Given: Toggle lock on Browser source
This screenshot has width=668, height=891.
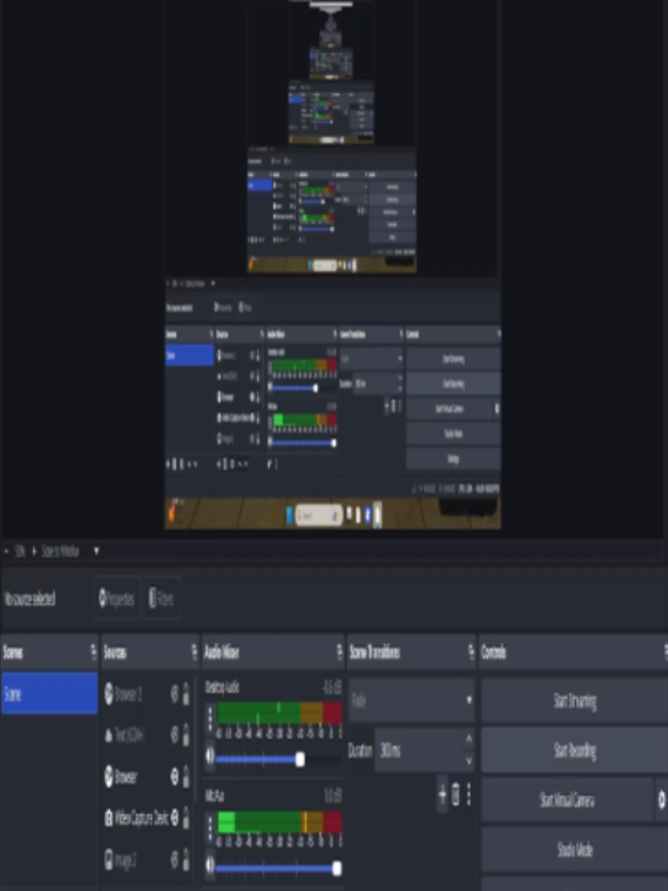Looking at the screenshot, I should 186,776.
